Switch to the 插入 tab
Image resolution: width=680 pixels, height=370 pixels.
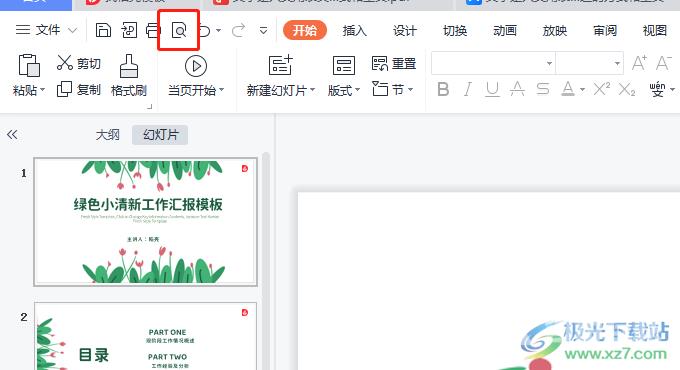tap(354, 30)
